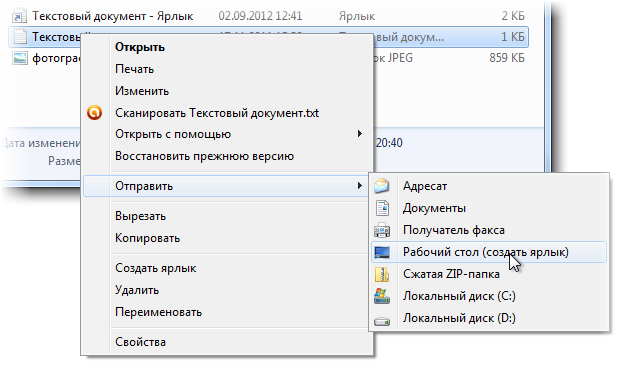The width and height of the screenshot is (629, 379).
Task: Send to Сжатая ZIP-папка
Action: point(489,274)
